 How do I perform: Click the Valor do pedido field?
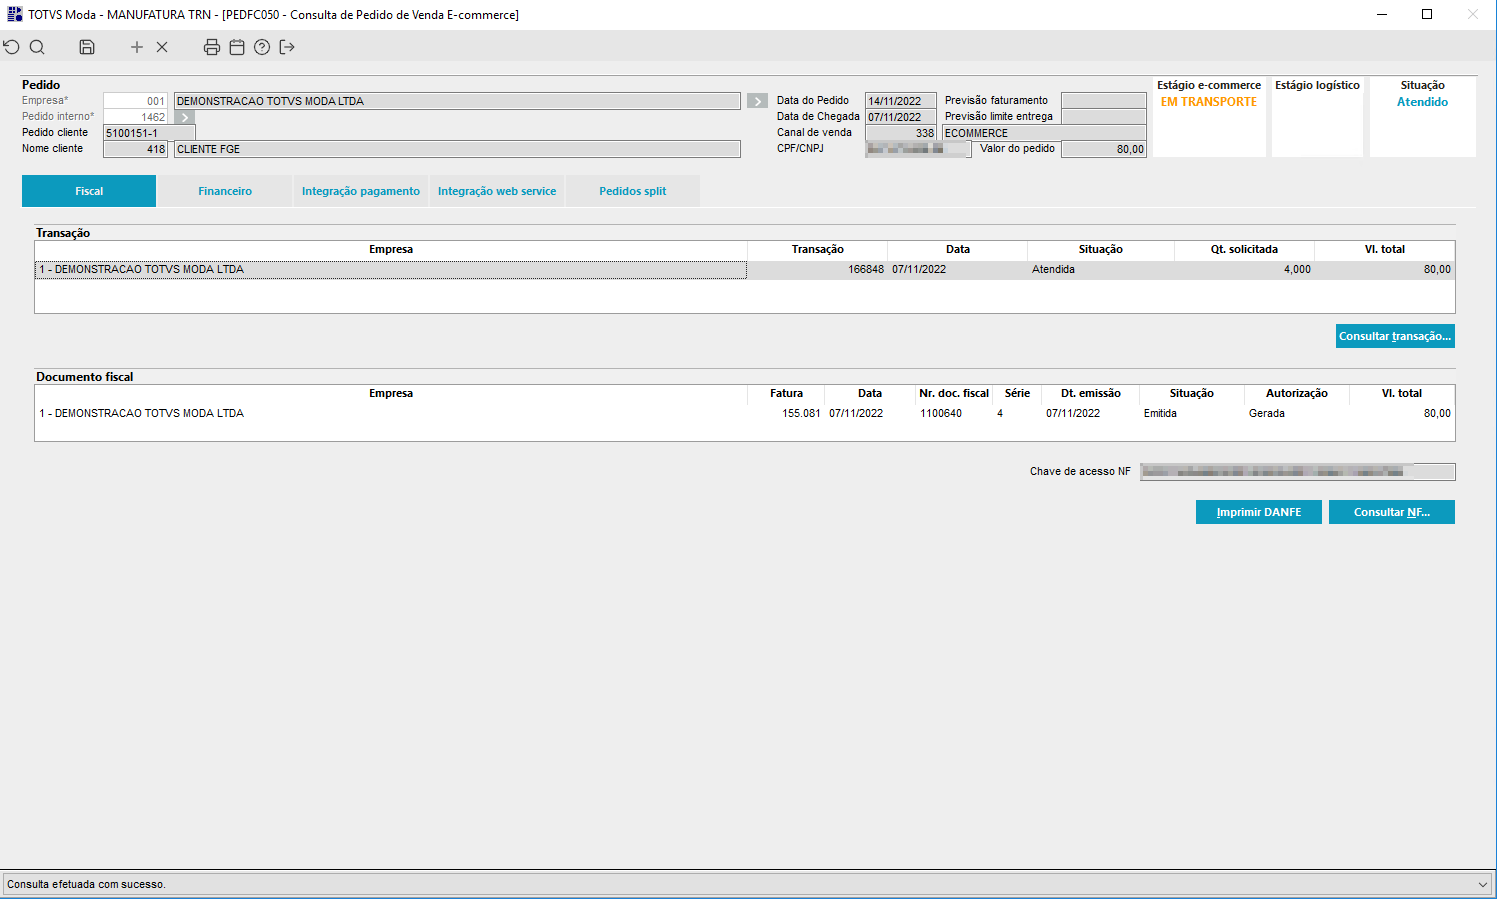point(1104,149)
